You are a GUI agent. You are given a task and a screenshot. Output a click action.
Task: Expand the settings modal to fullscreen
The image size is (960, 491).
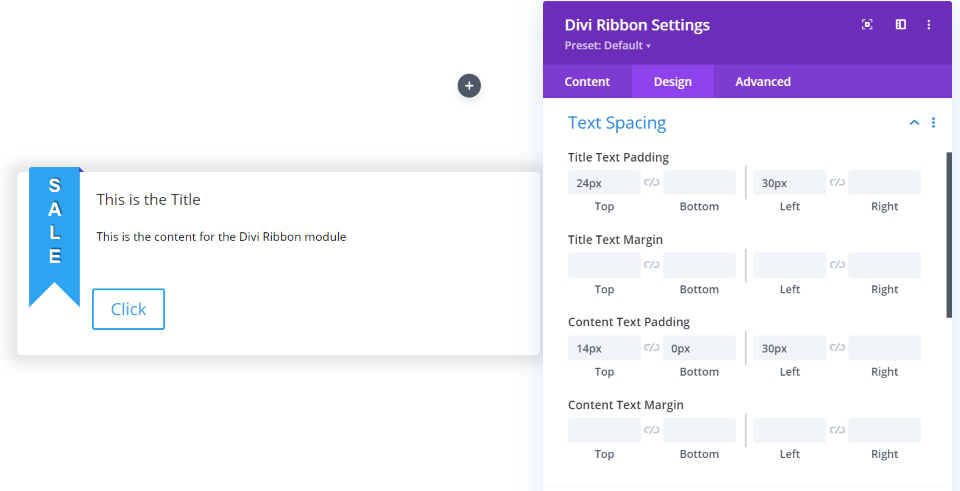[867, 25]
